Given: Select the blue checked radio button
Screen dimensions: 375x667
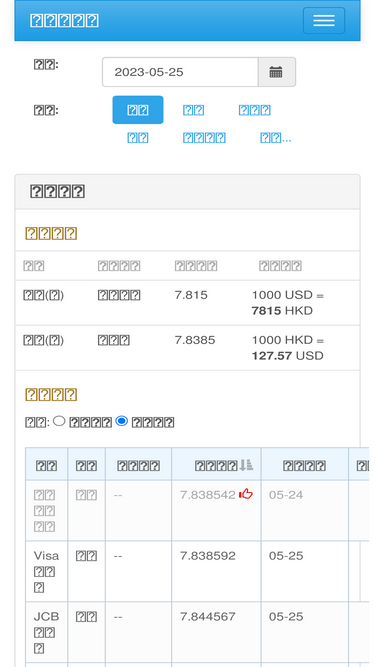Looking at the screenshot, I should [122, 421].
